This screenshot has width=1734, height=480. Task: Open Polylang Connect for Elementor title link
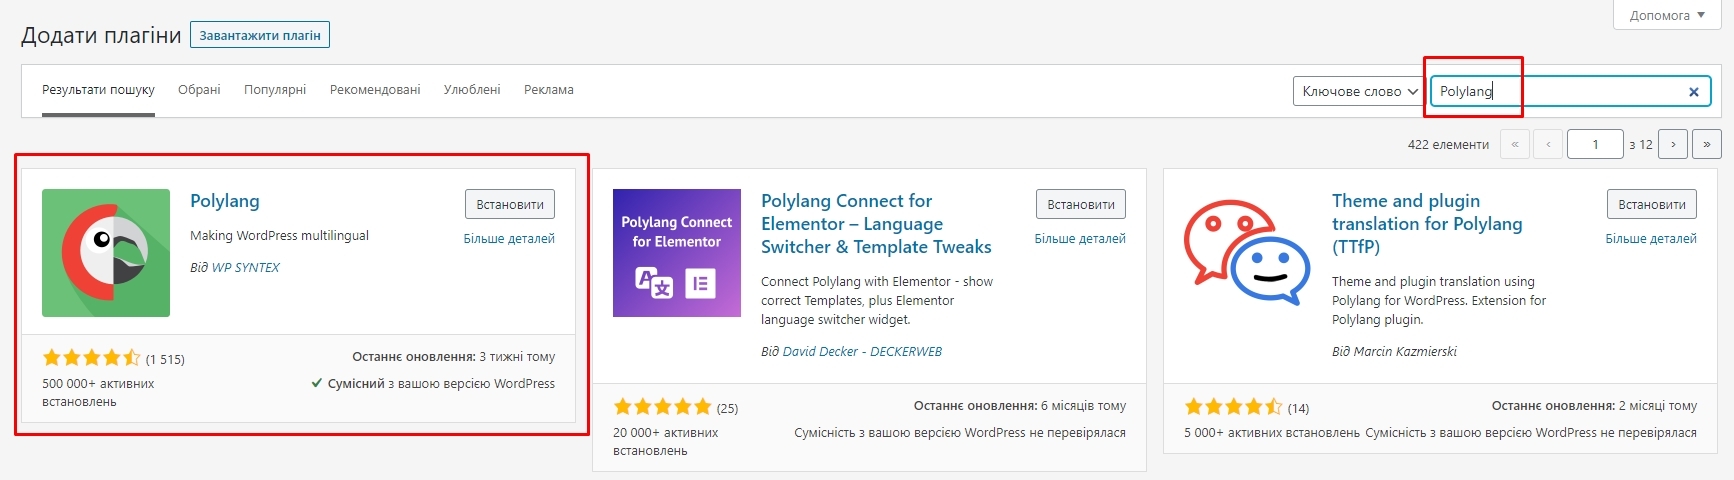coord(876,224)
